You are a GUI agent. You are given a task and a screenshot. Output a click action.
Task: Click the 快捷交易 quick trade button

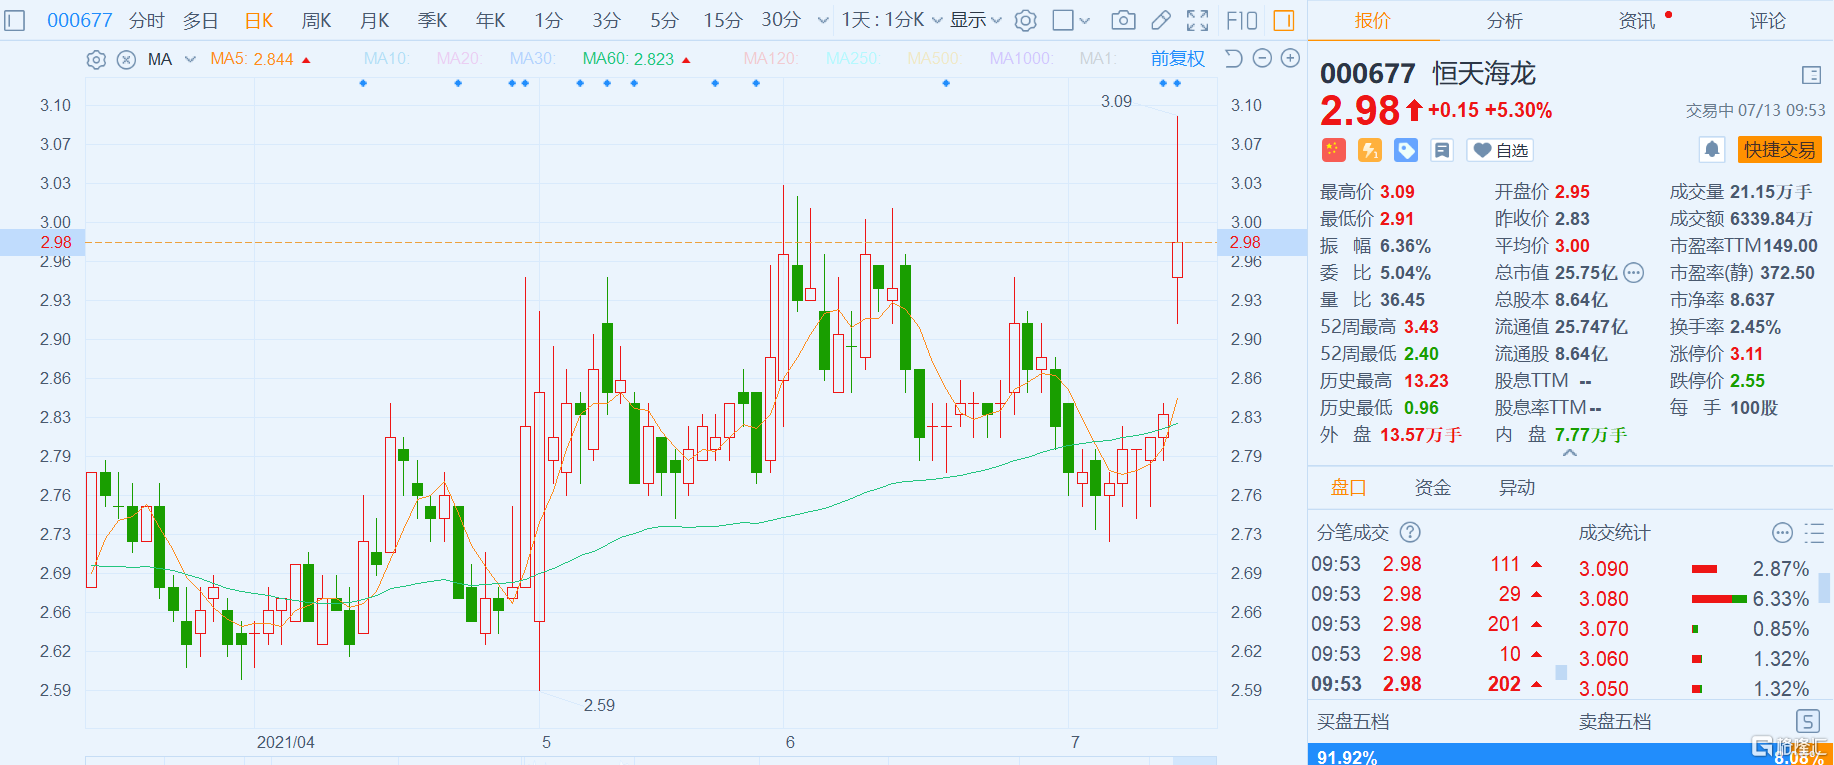[1780, 150]
